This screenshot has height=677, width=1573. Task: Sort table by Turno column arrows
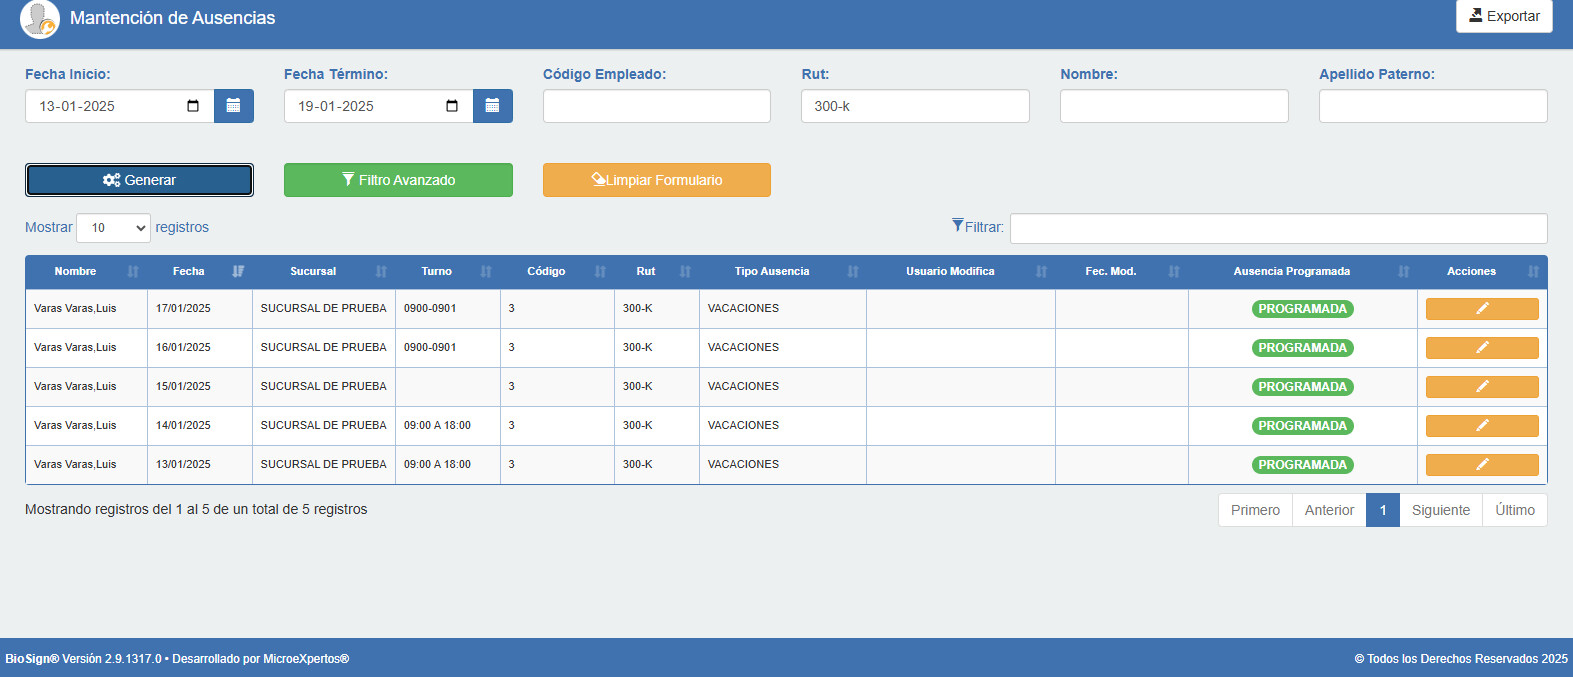(486, 272)
